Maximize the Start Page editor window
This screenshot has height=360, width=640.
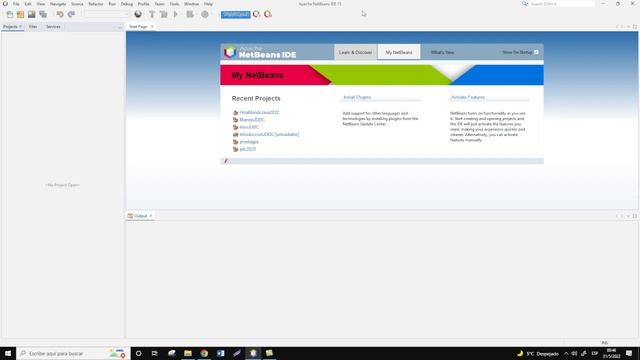click(635, 27)
